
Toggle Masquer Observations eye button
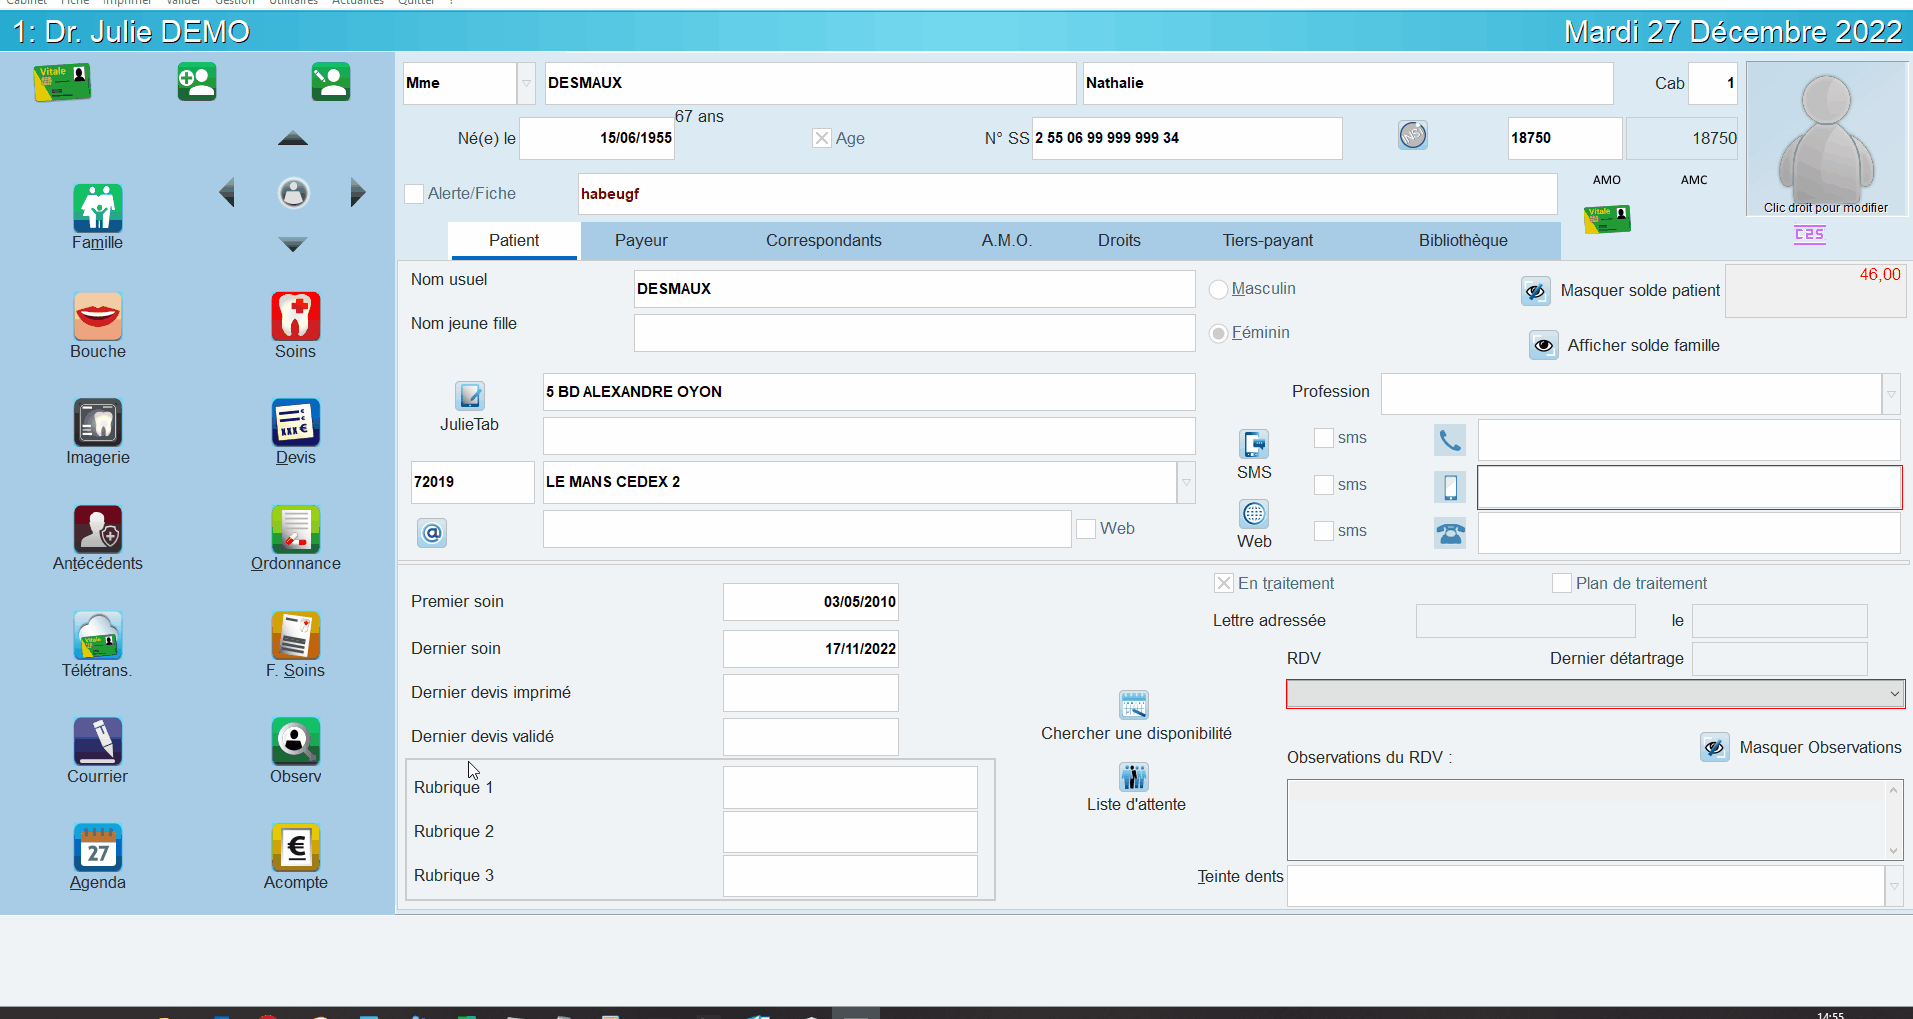1714,748
